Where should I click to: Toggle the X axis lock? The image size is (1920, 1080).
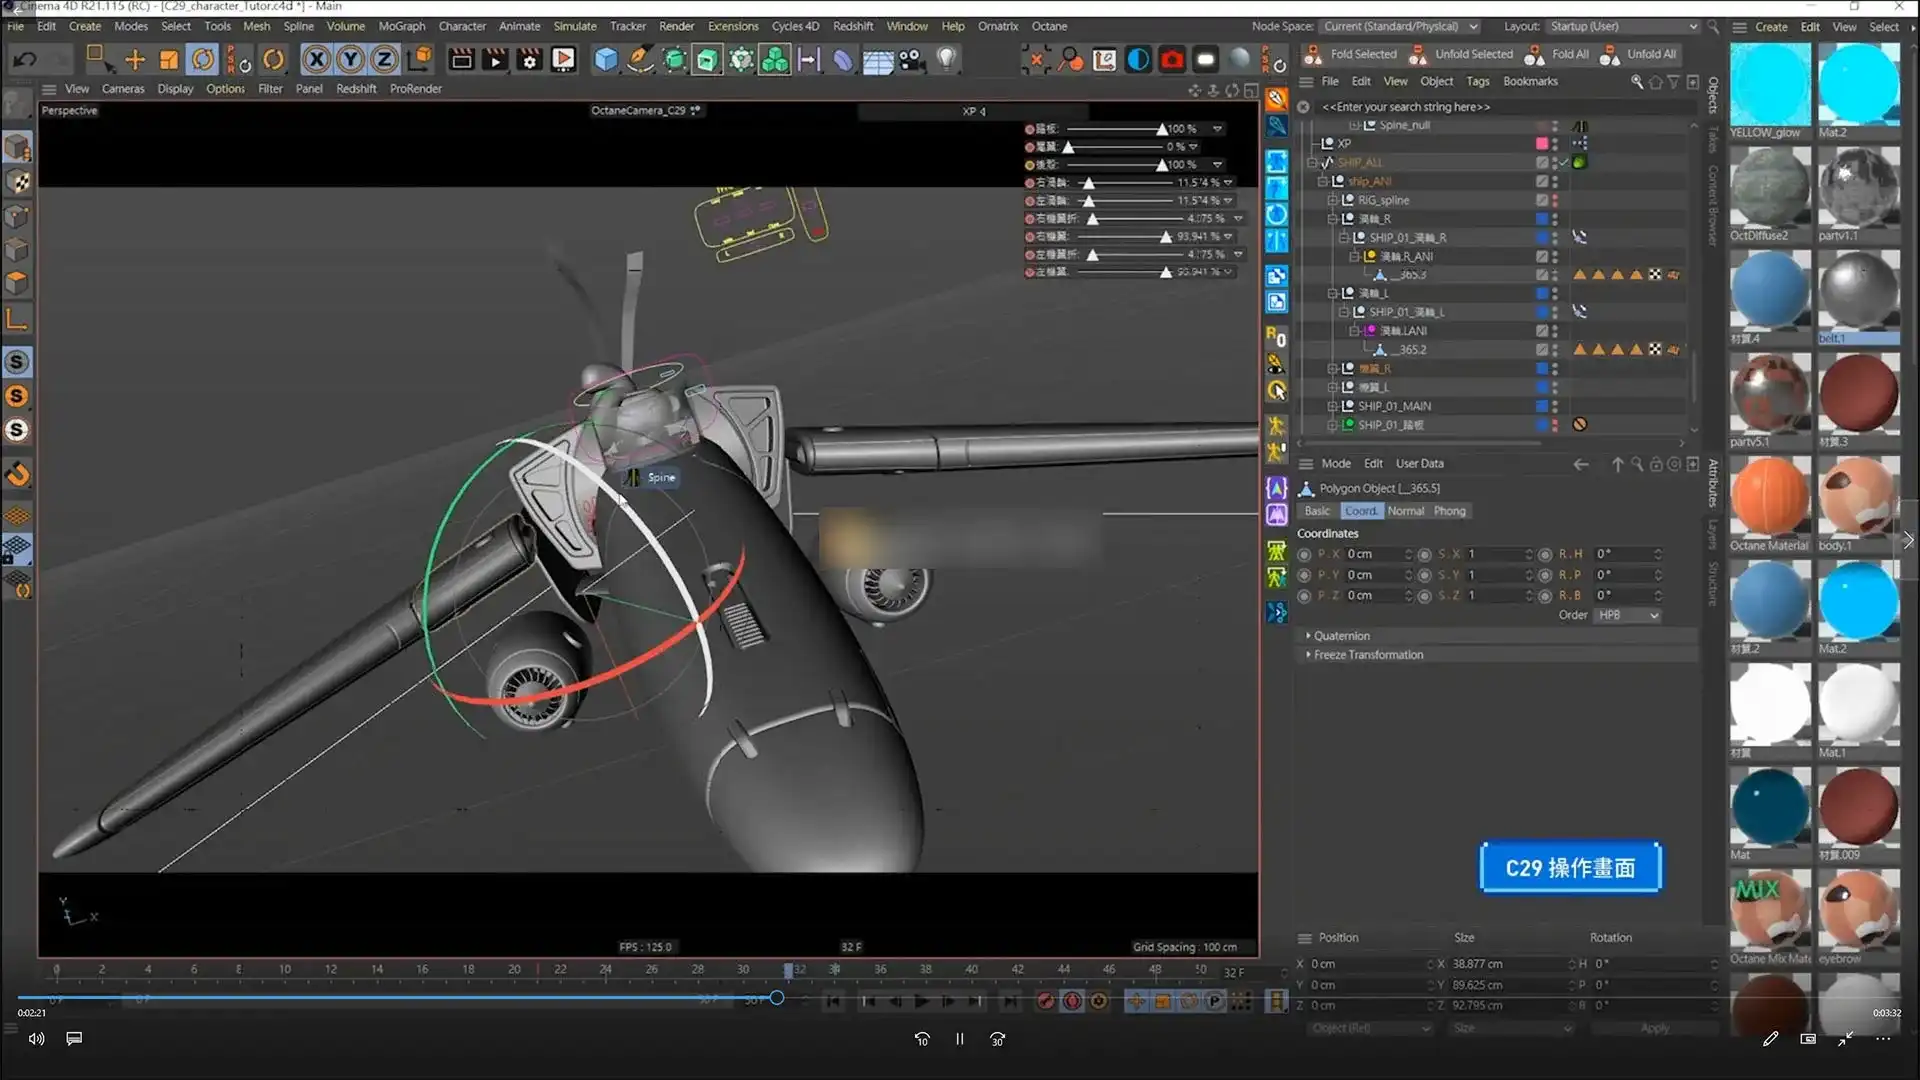pyautogui.click(x=316, y=59)
